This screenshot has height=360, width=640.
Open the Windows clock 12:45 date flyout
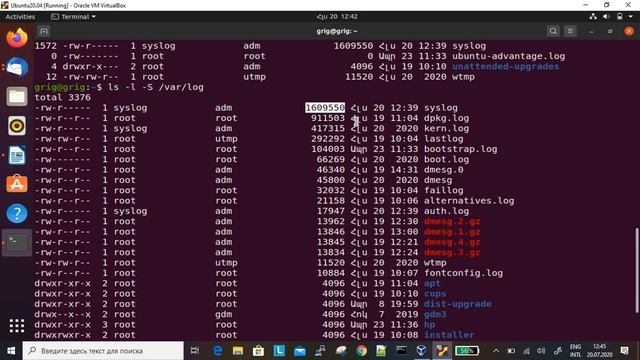point(599,351)
